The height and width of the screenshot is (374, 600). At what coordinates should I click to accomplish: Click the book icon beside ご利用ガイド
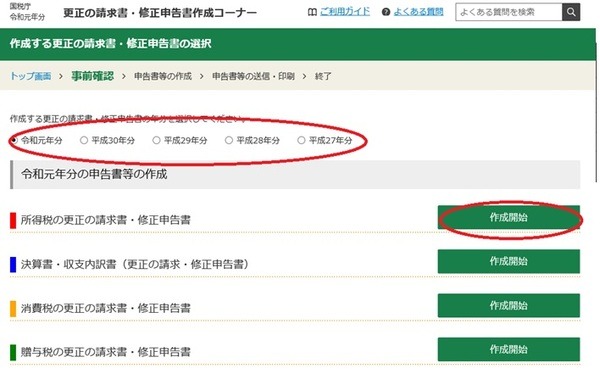point(312,12)
